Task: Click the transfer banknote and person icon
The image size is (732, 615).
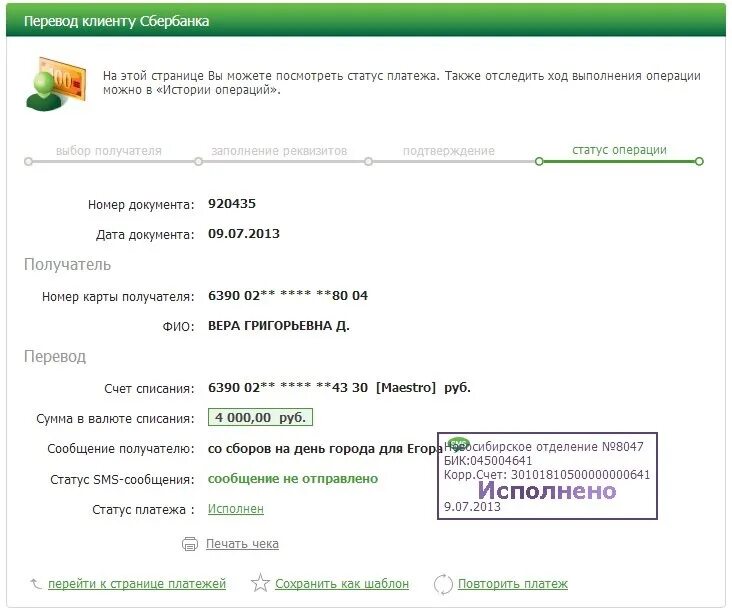Action: 56,84
